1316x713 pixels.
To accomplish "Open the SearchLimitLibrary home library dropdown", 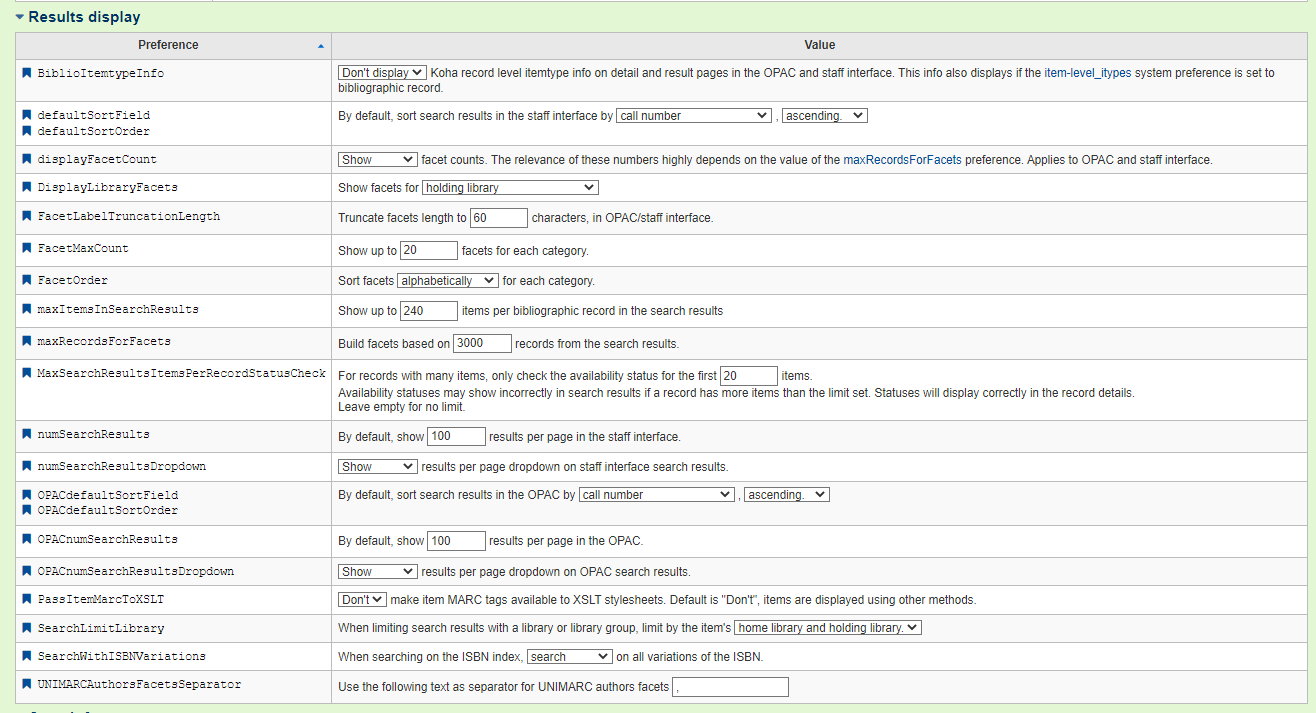I will pyautogui.click(x=827, y=628).
